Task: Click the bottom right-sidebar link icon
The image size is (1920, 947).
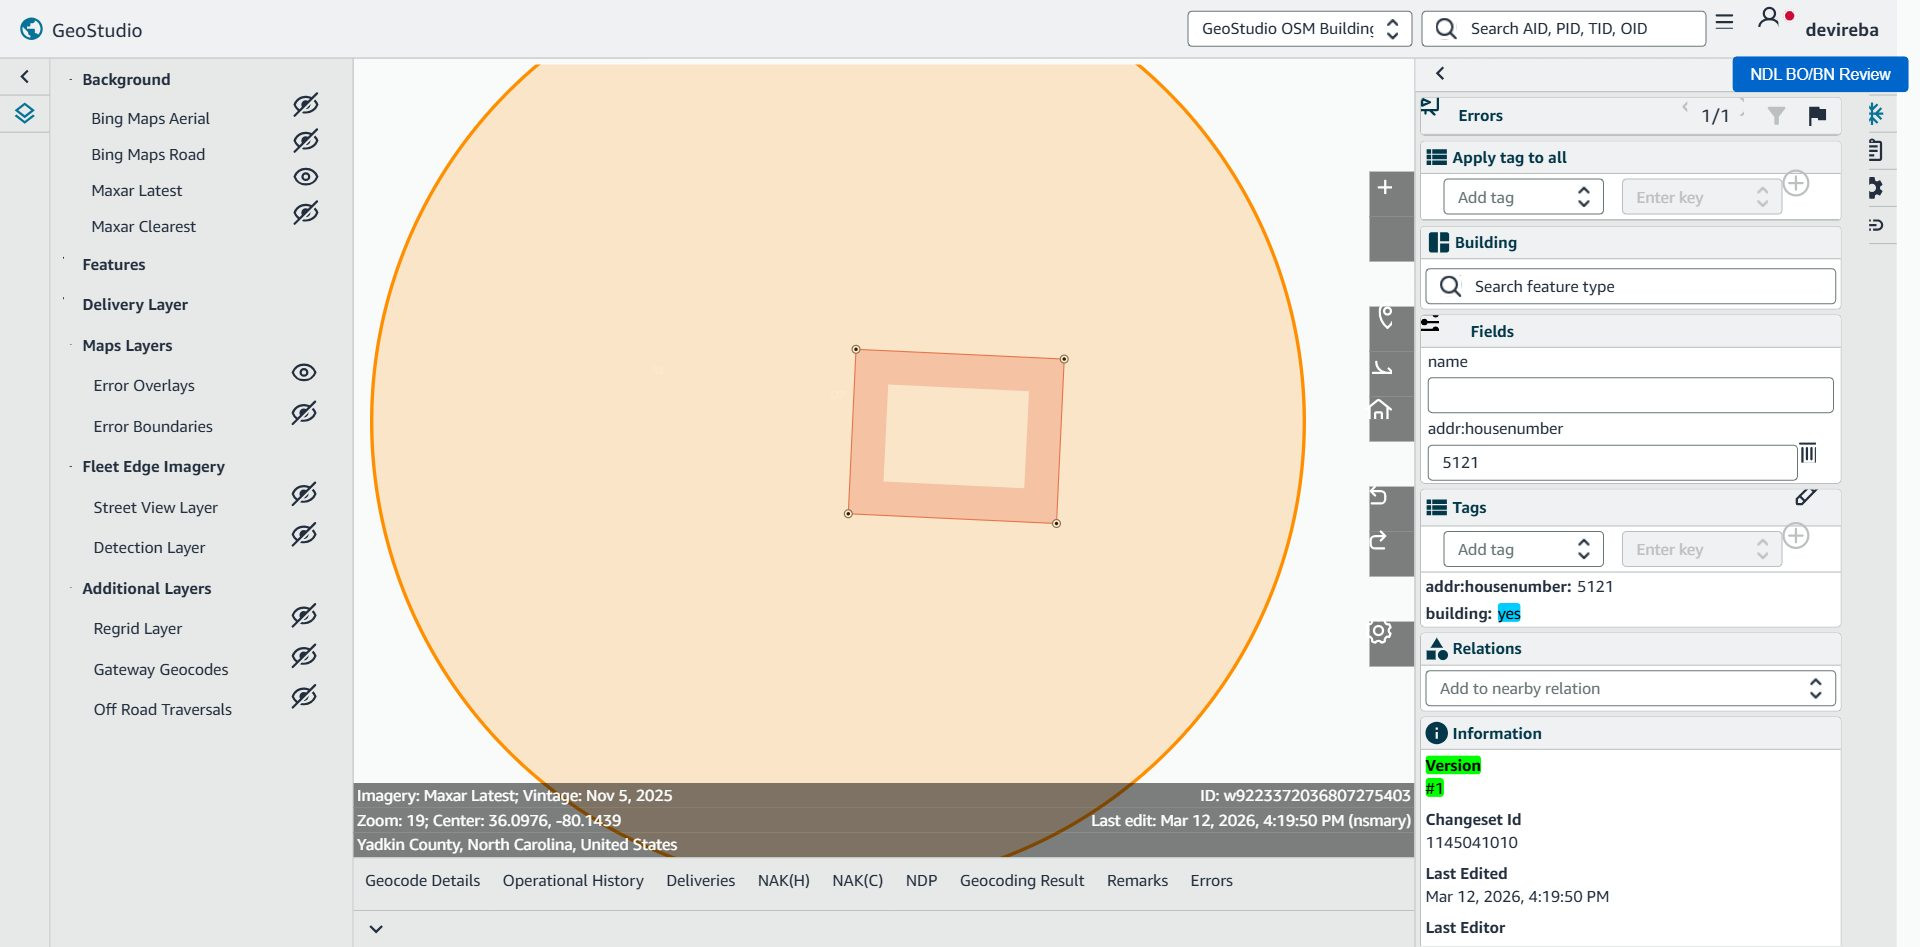Action: coord(1876,225)
